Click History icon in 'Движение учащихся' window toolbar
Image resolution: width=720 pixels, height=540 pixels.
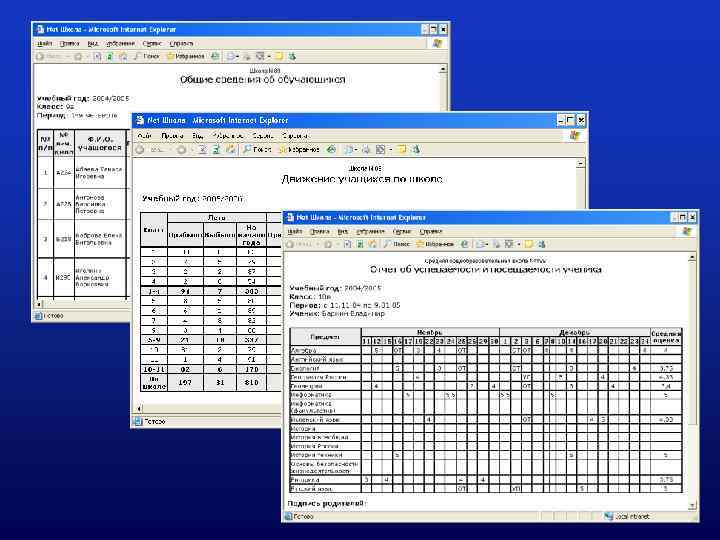tap(331, 150)
